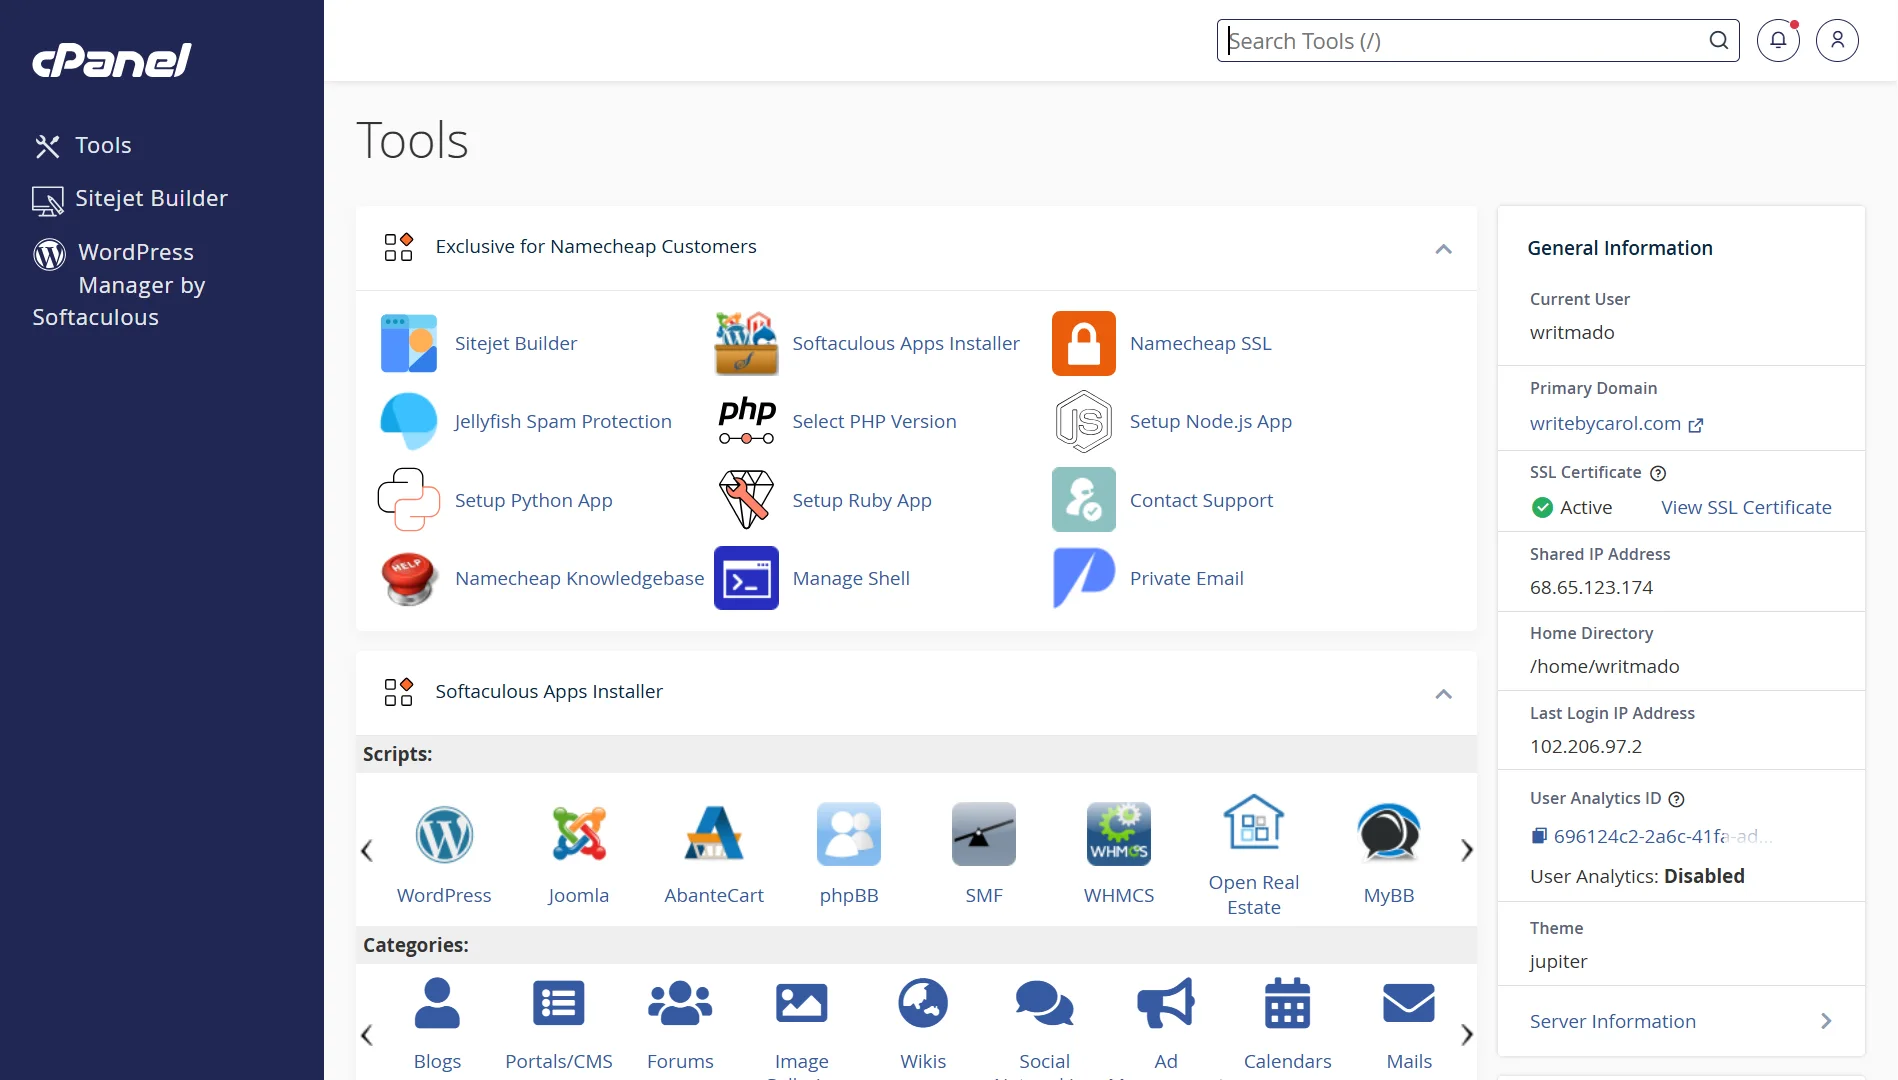Select the MyBB script icon
Screen dimensions: 1898x1080
pyautogui.click(x=1389, y=834)
